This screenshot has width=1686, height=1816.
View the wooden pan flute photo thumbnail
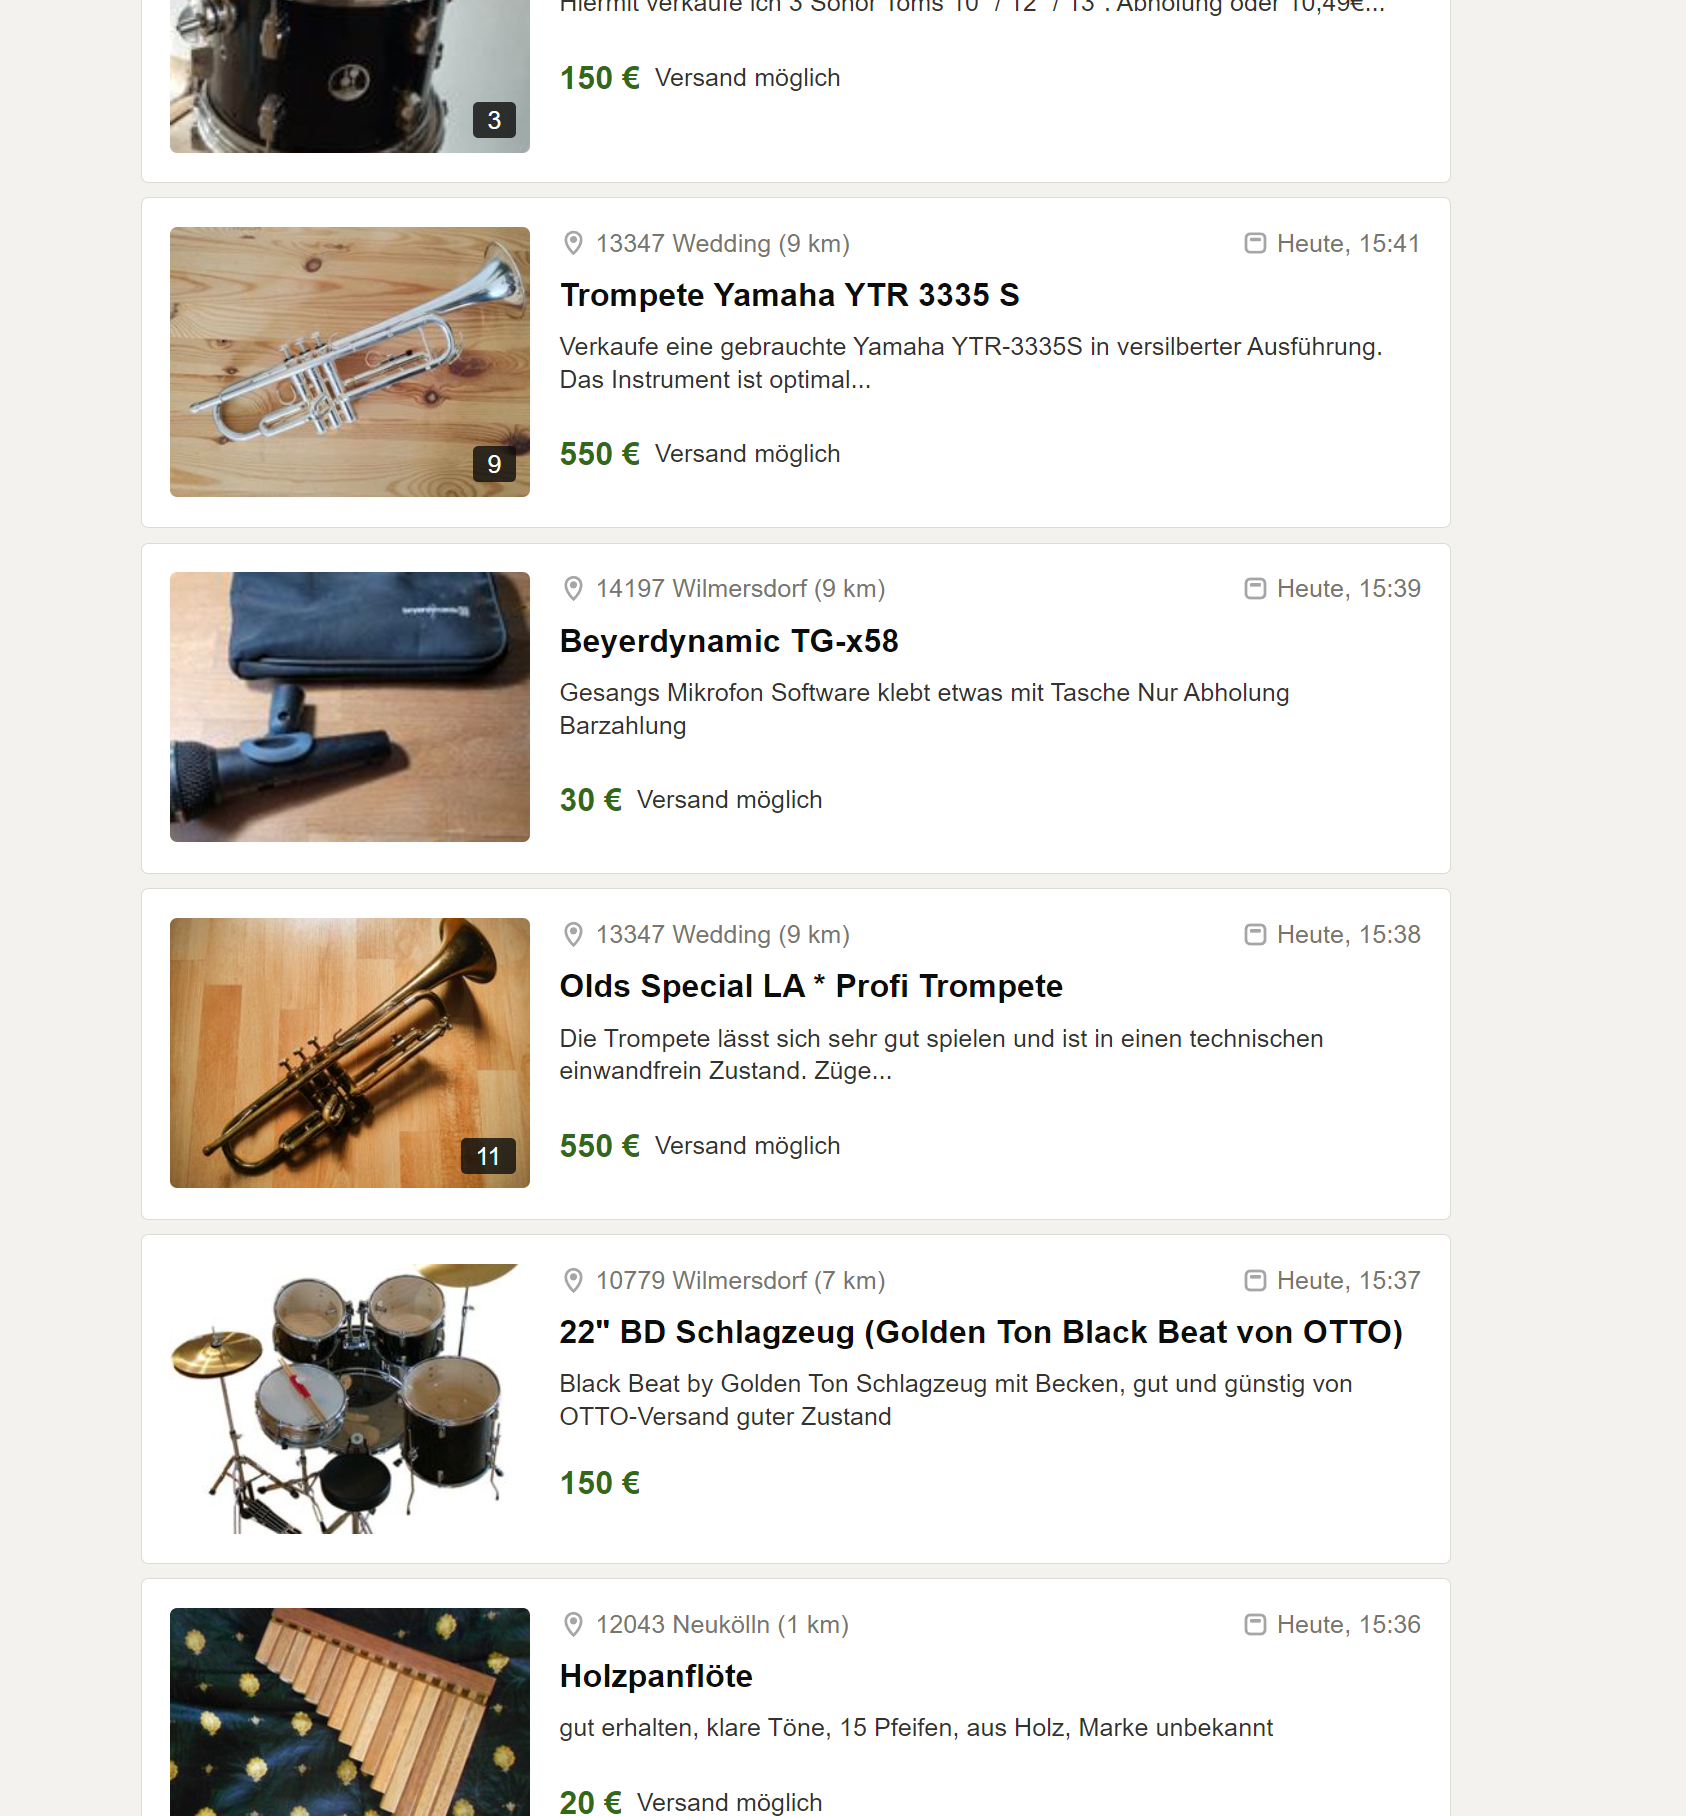point(350,1712)
